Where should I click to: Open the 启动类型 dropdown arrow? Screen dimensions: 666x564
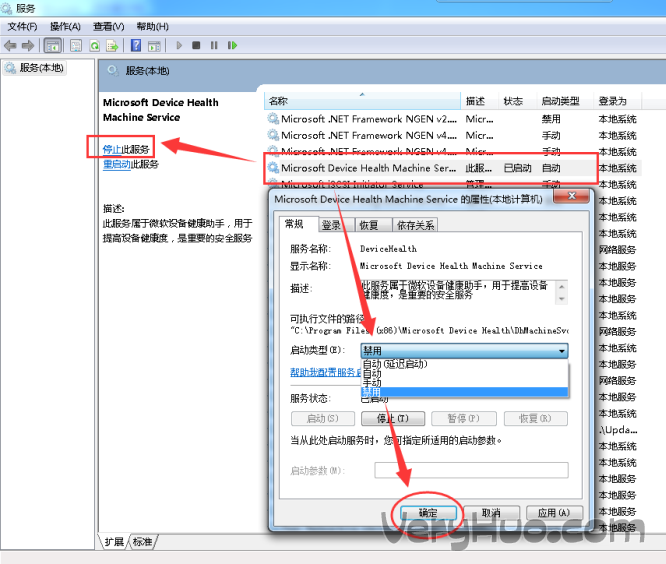[562, 351]
